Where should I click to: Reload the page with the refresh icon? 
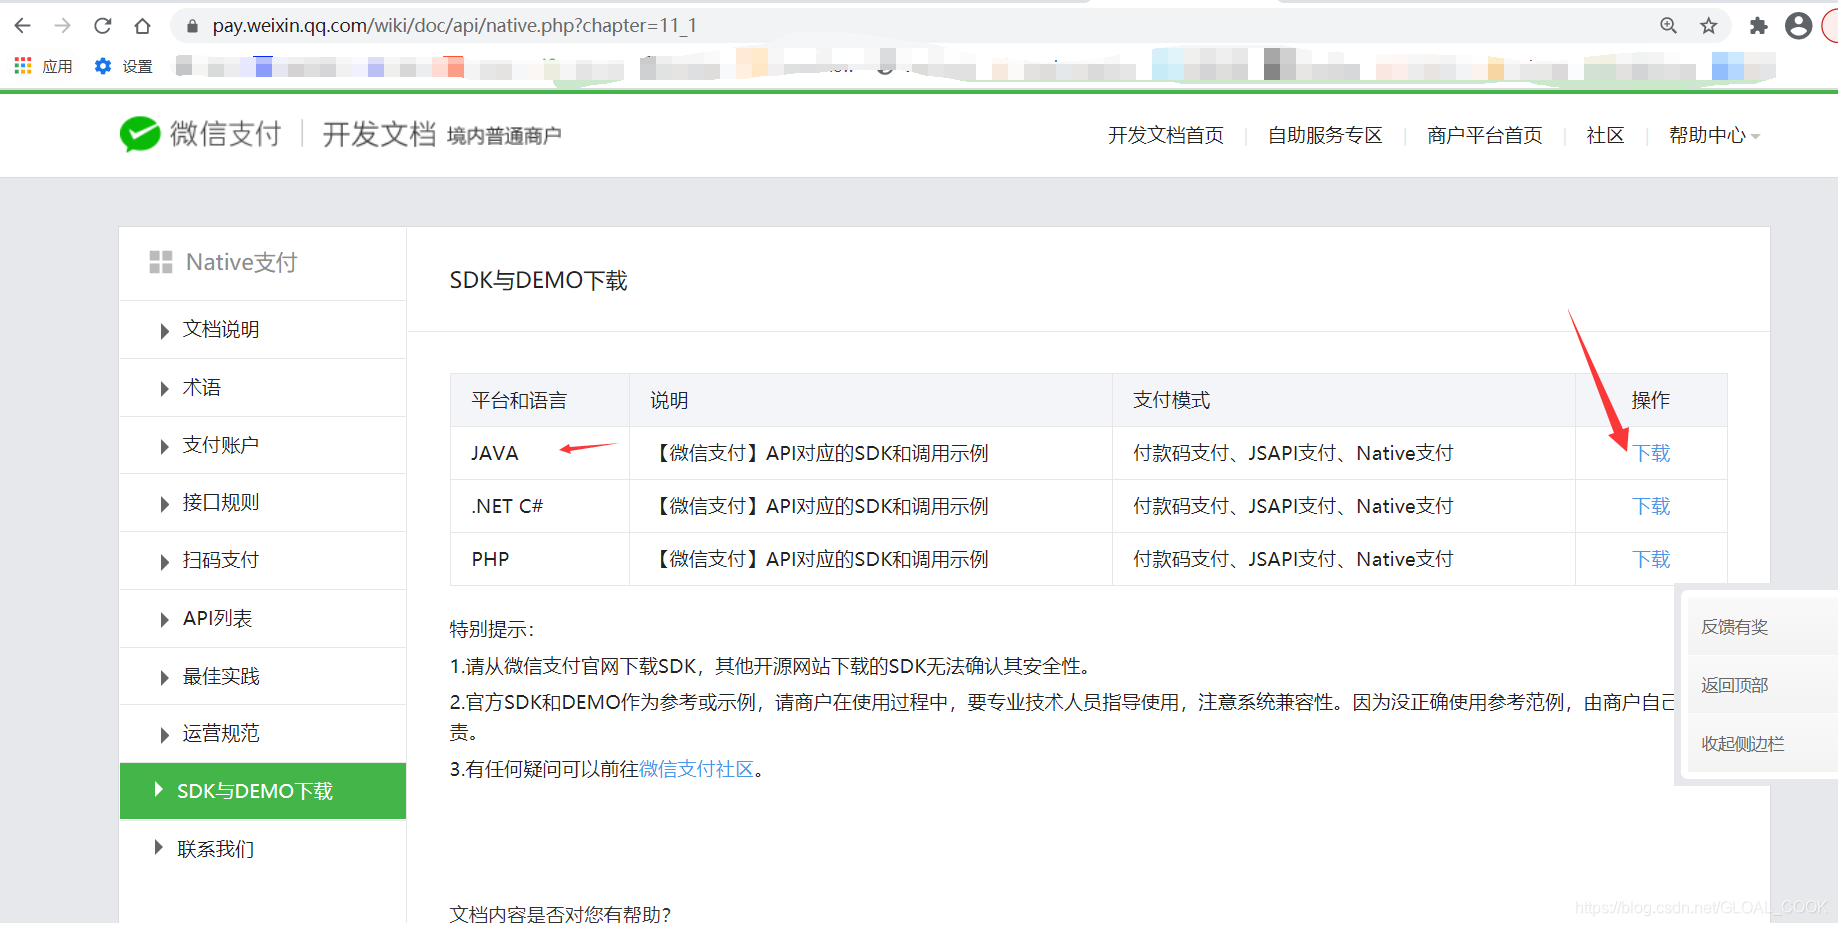tap(102, 26)
